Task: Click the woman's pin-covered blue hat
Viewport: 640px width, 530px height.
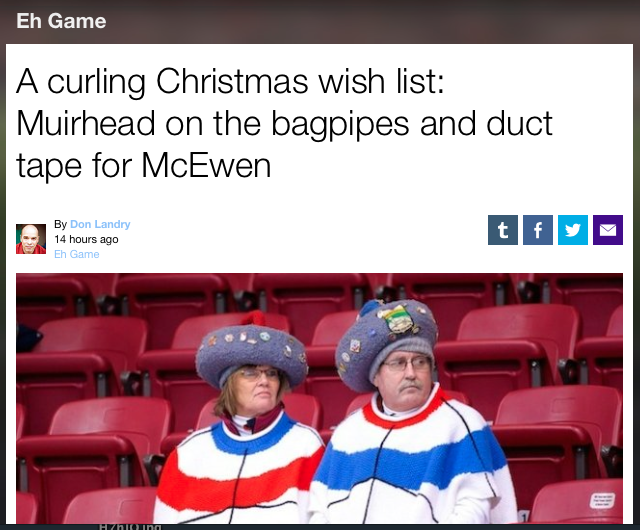Action: pyautogui.click(x=252, y=354)
